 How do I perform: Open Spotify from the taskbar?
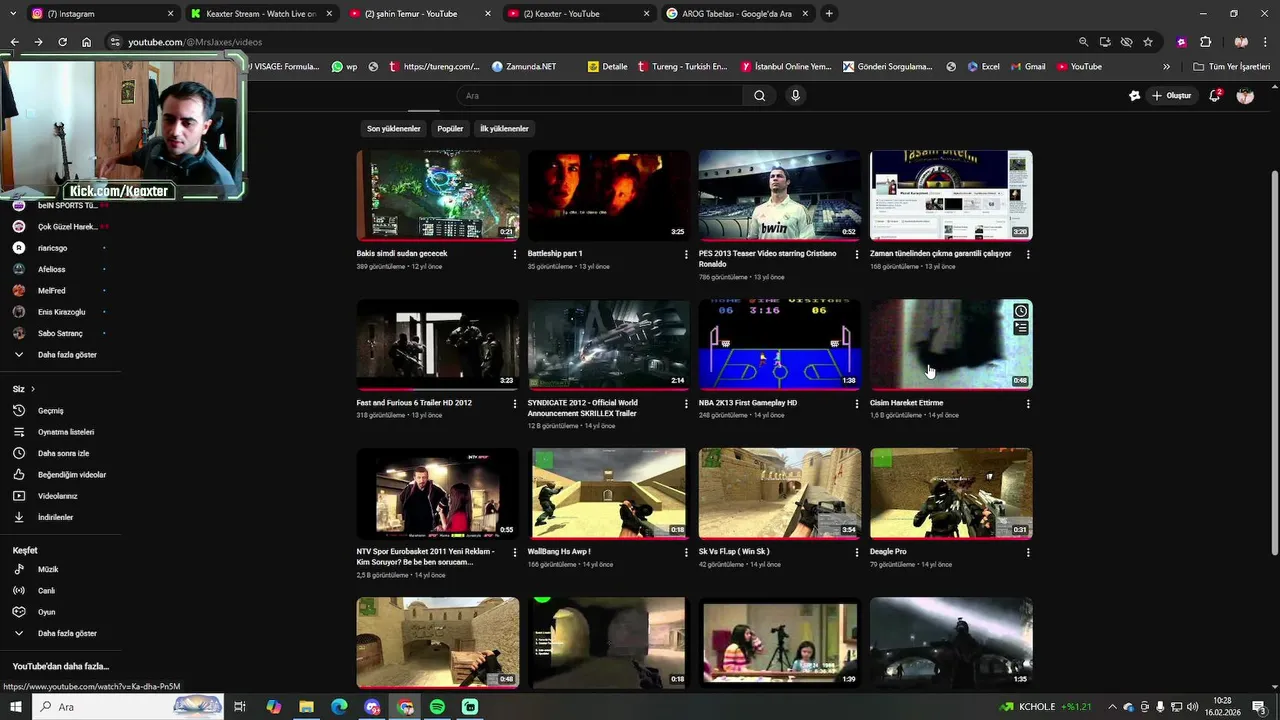click(437, 707)
